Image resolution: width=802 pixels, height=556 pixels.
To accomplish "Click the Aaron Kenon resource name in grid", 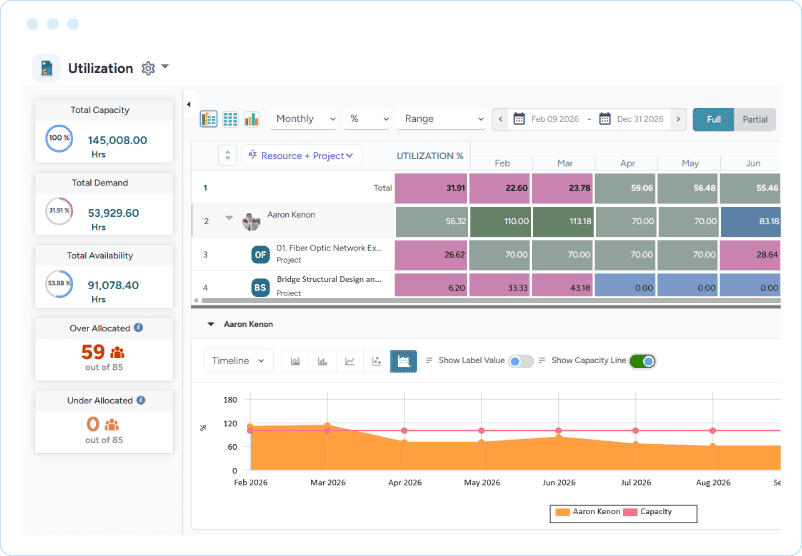I will pyautogui.click(x=291, y=215).
